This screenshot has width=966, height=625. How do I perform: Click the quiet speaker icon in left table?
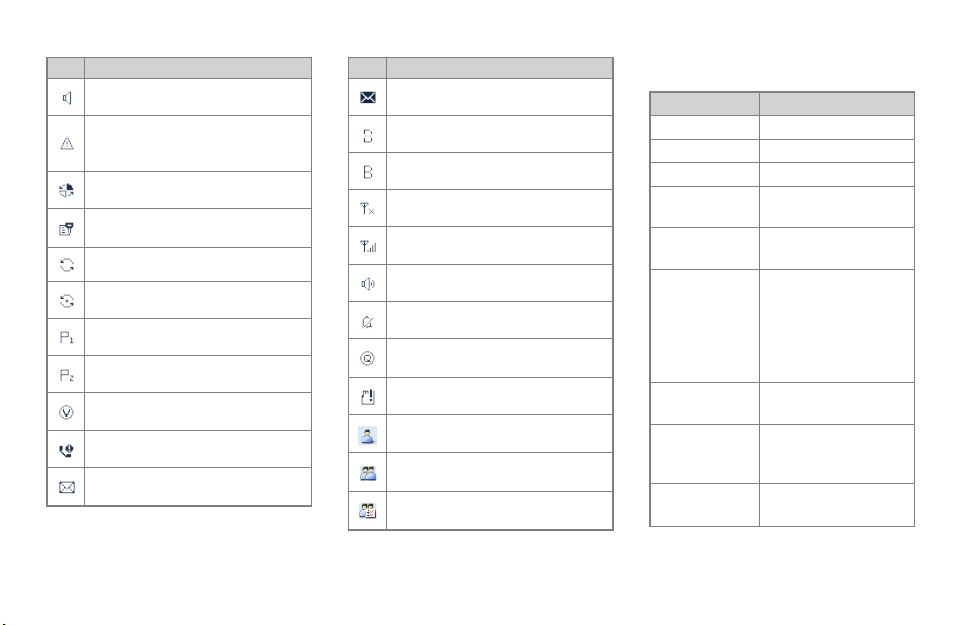[67, 97]
